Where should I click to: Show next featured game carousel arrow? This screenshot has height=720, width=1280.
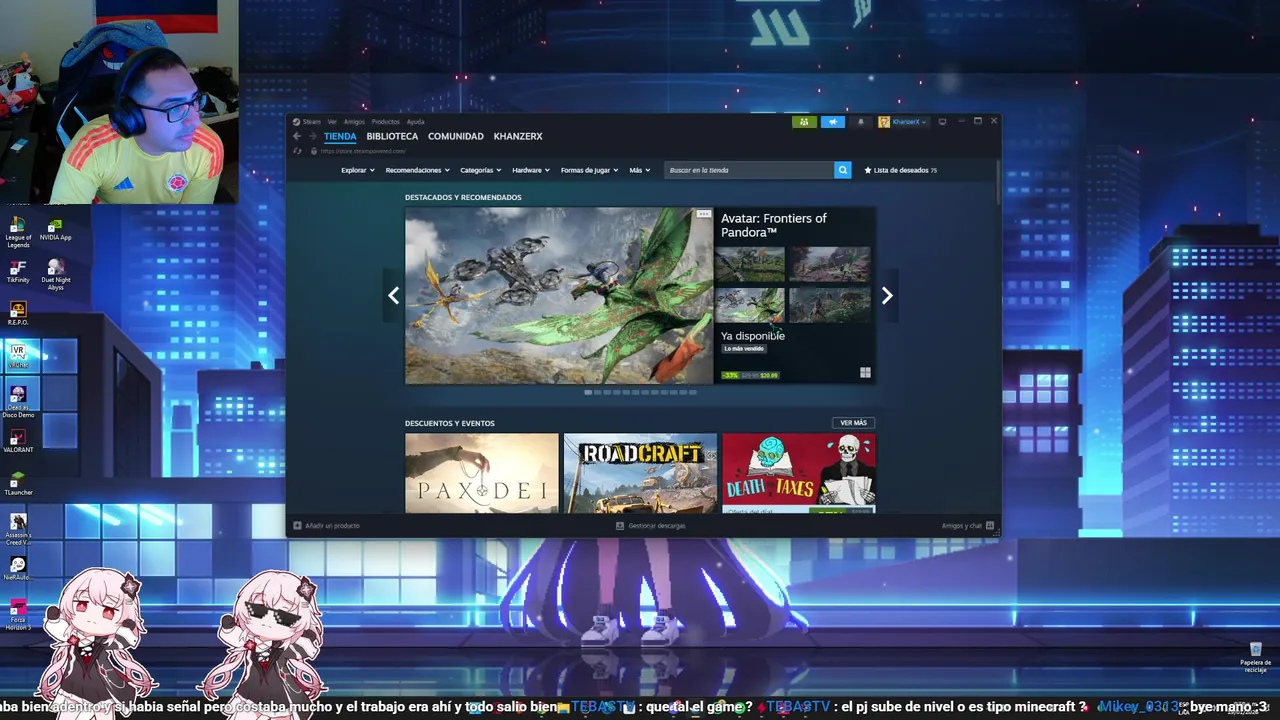pos(887,295)
